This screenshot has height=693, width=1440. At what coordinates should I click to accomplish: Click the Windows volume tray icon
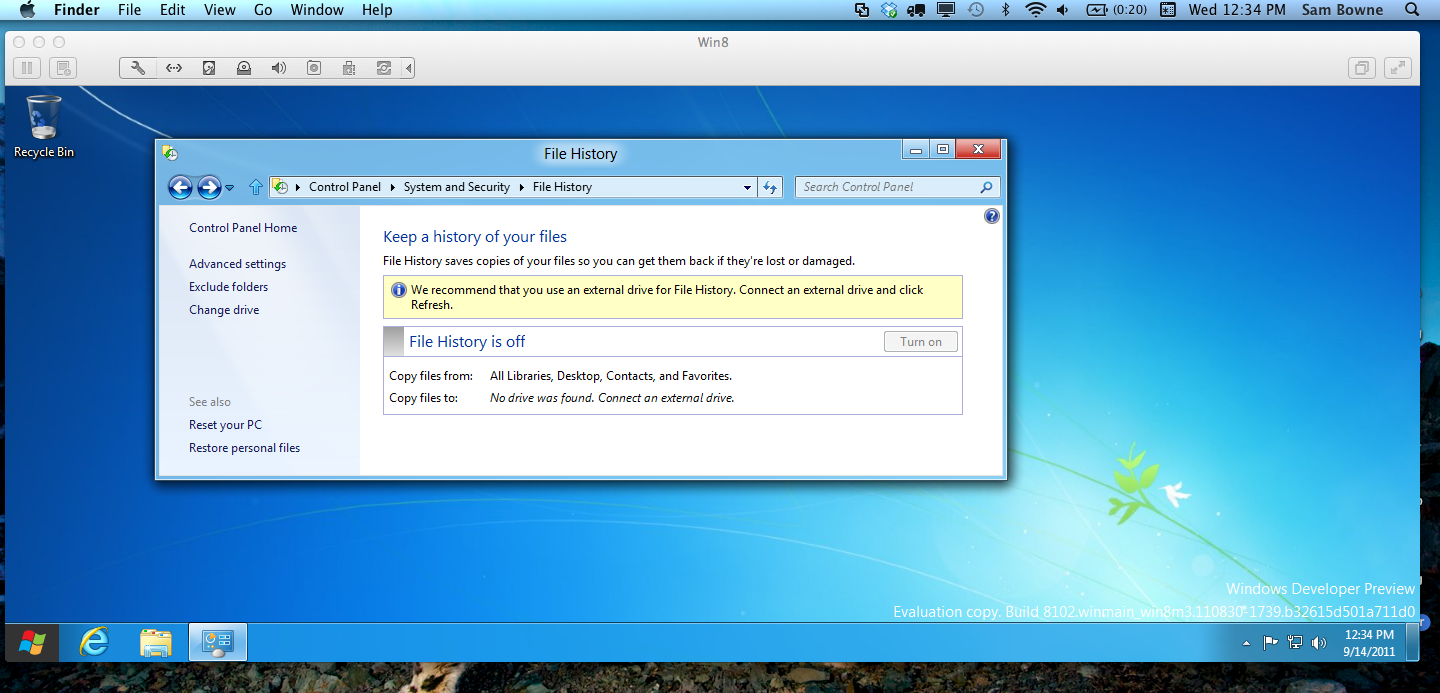point(1319,643)
